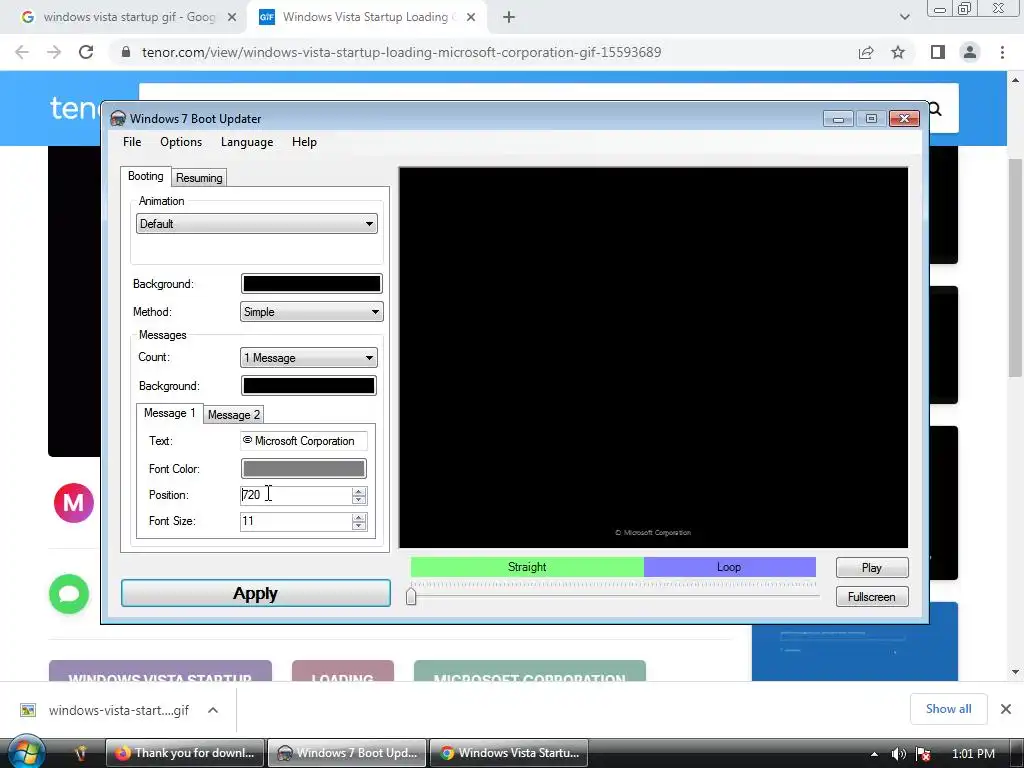Click the large Apply button
Image resolution: width=1024 pixels, height=768 pixels.
click(x=256, y=594)
